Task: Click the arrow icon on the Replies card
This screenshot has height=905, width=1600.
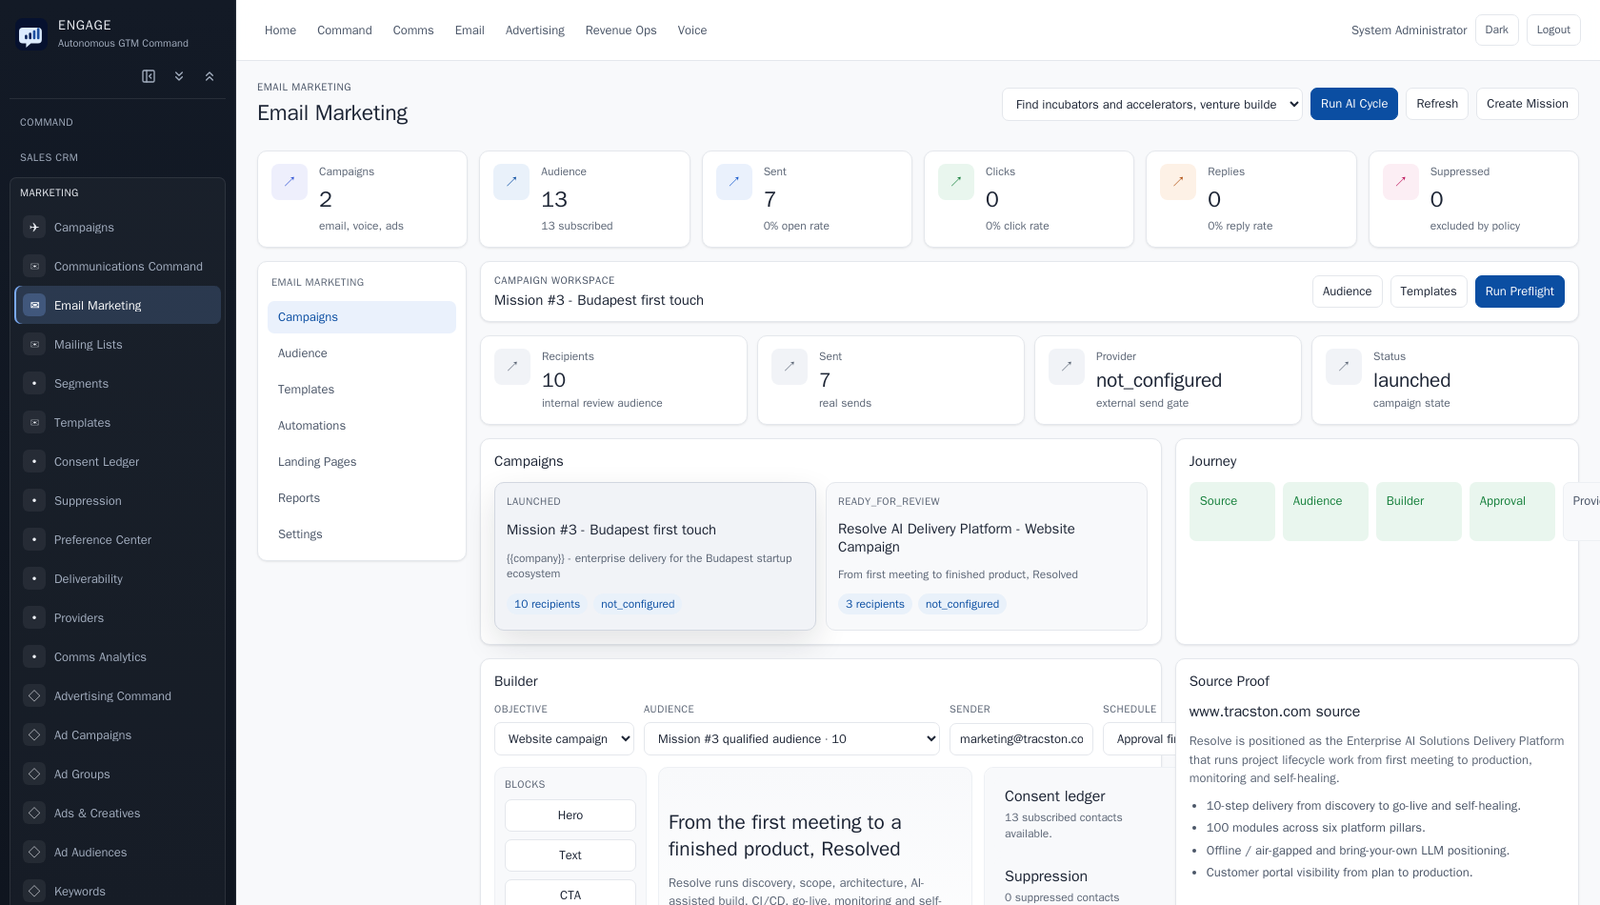Action: coord(1178,182)
